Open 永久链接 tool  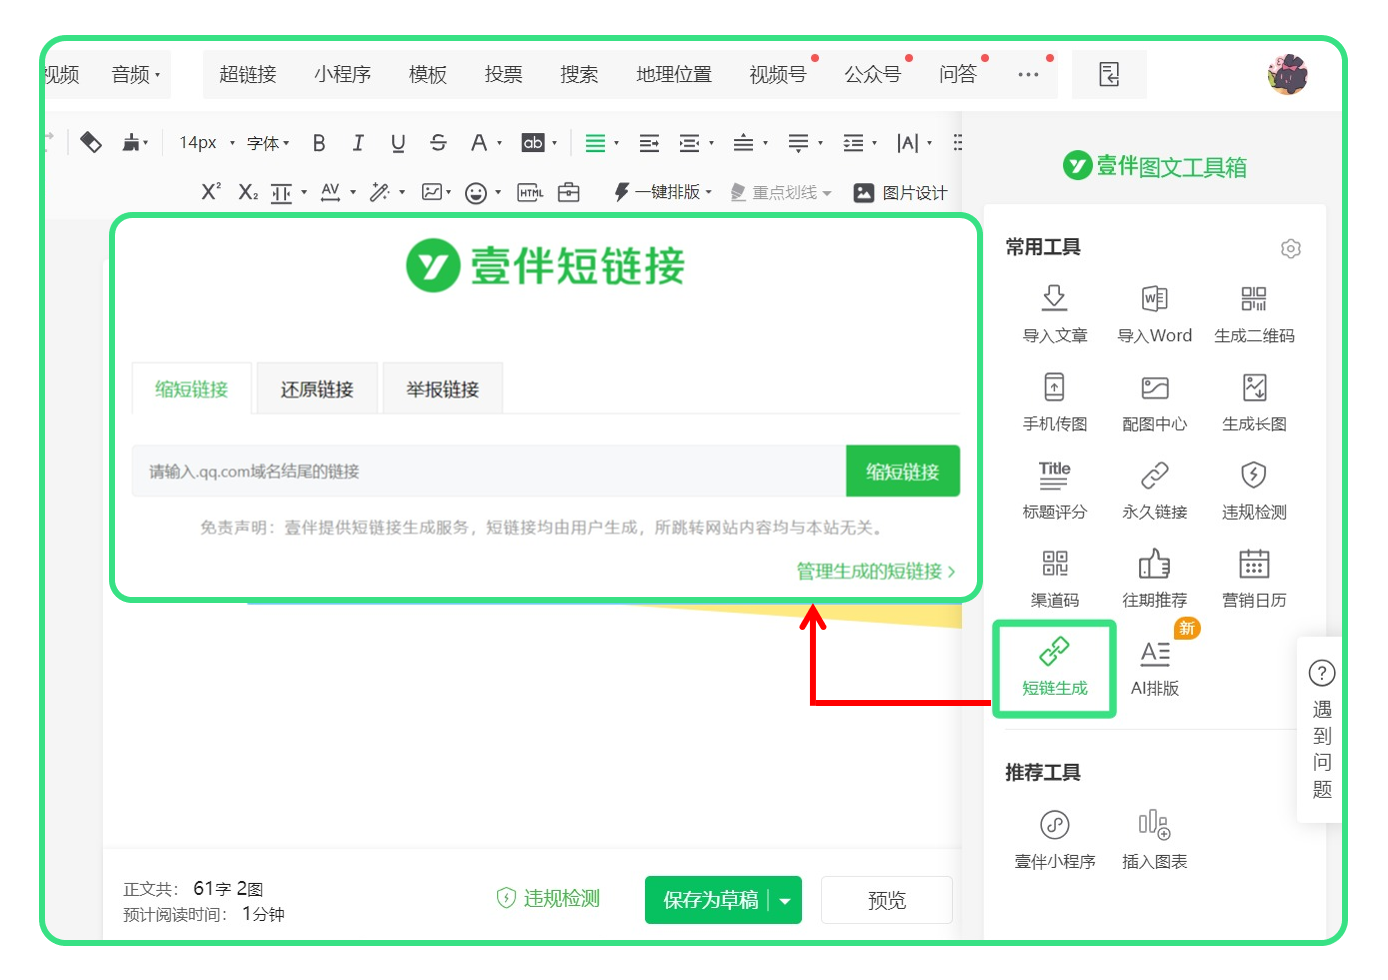1154,490
